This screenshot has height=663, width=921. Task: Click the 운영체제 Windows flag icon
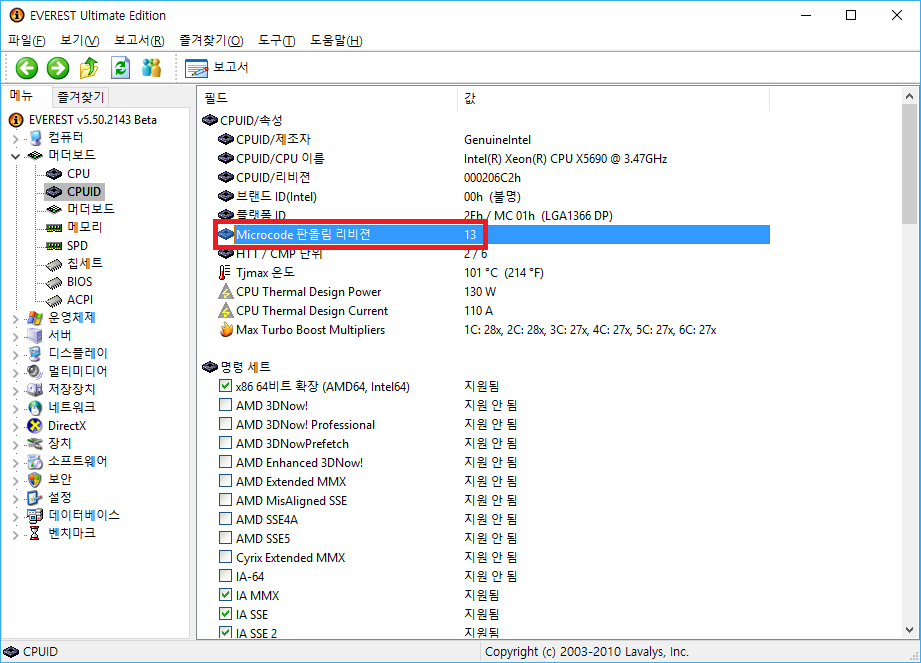click(x=35, y=318)
